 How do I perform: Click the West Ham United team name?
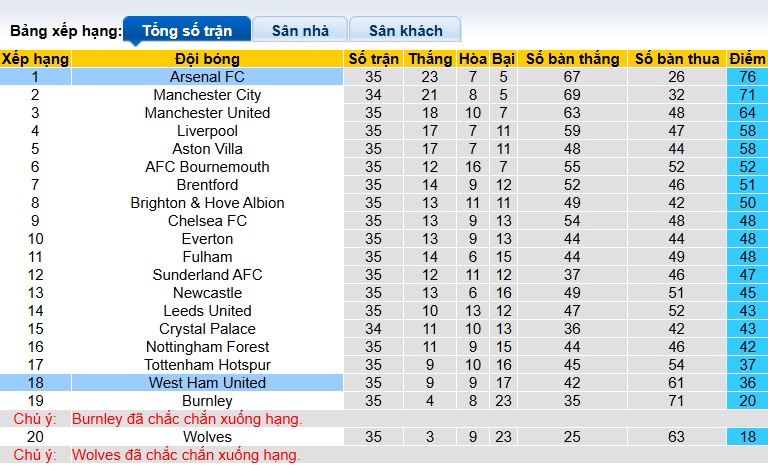[207, 383]
